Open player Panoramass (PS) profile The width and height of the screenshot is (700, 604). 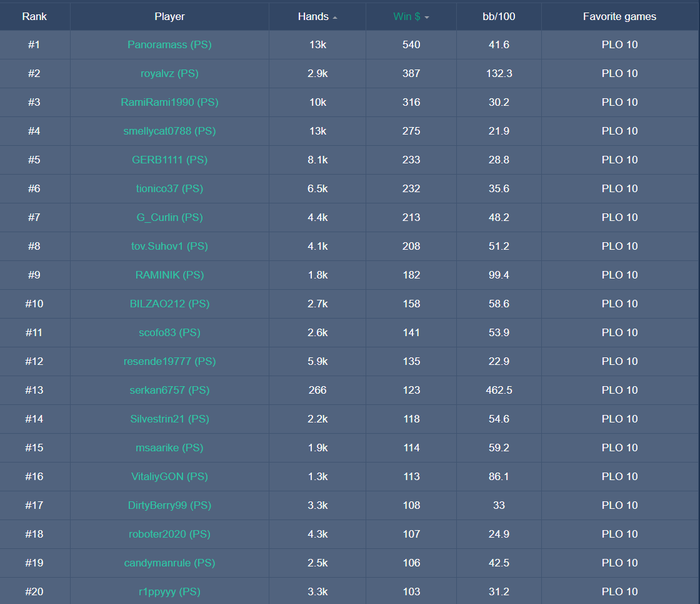point(170,45)
